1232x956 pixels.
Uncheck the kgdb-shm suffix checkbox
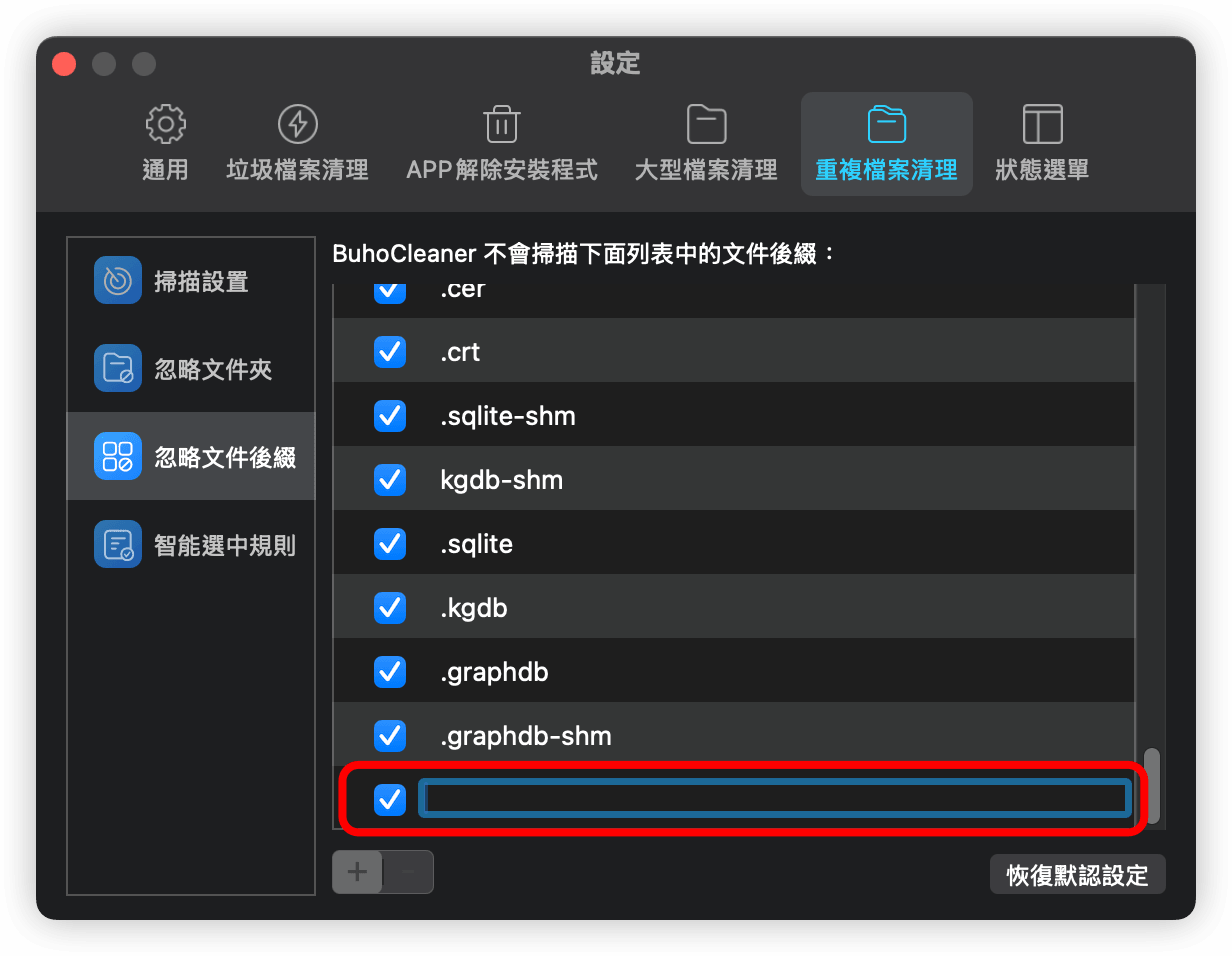(x=389, y=480)
